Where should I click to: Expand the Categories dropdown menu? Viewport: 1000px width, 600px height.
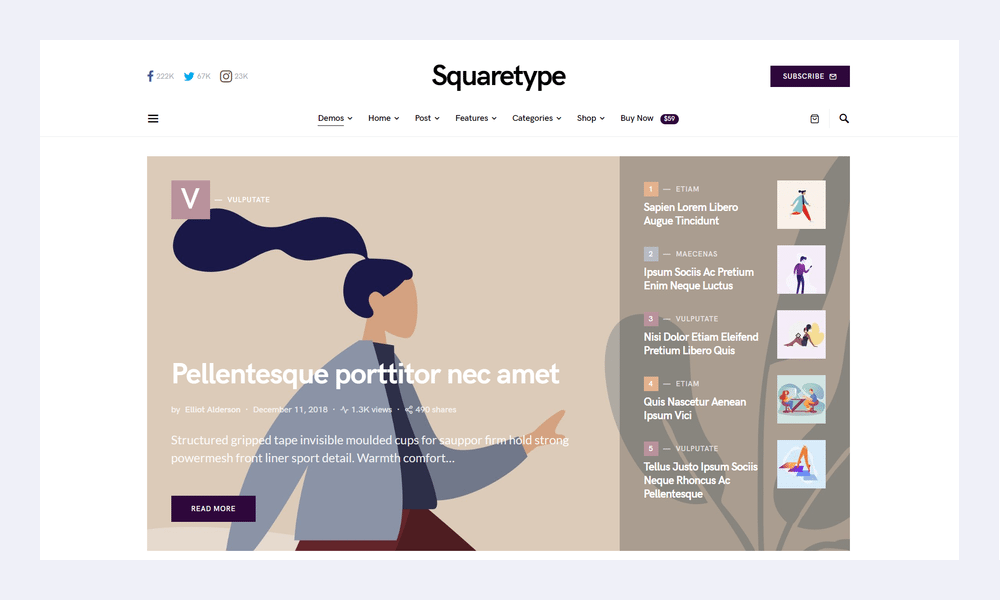click(x=536, y=119)
